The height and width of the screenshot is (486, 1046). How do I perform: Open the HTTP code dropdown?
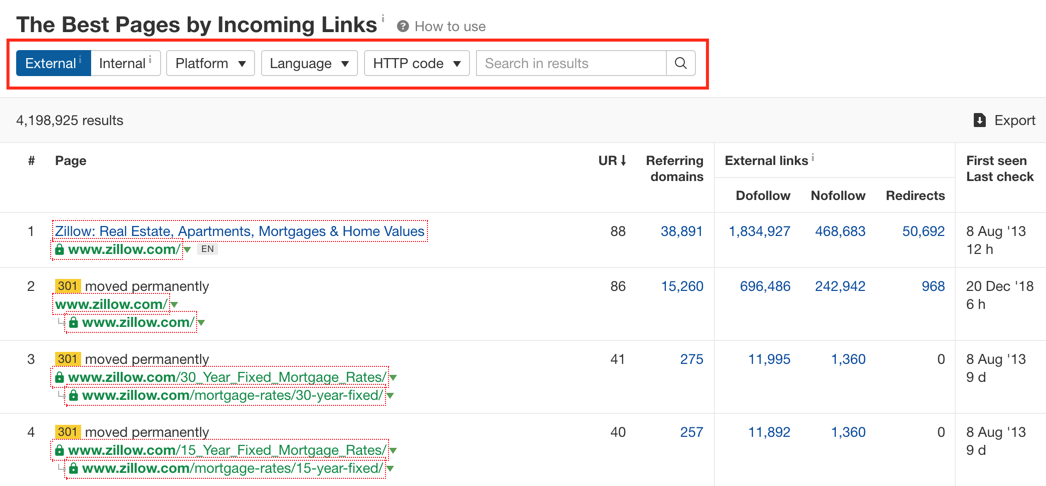(x=417, y=63)
